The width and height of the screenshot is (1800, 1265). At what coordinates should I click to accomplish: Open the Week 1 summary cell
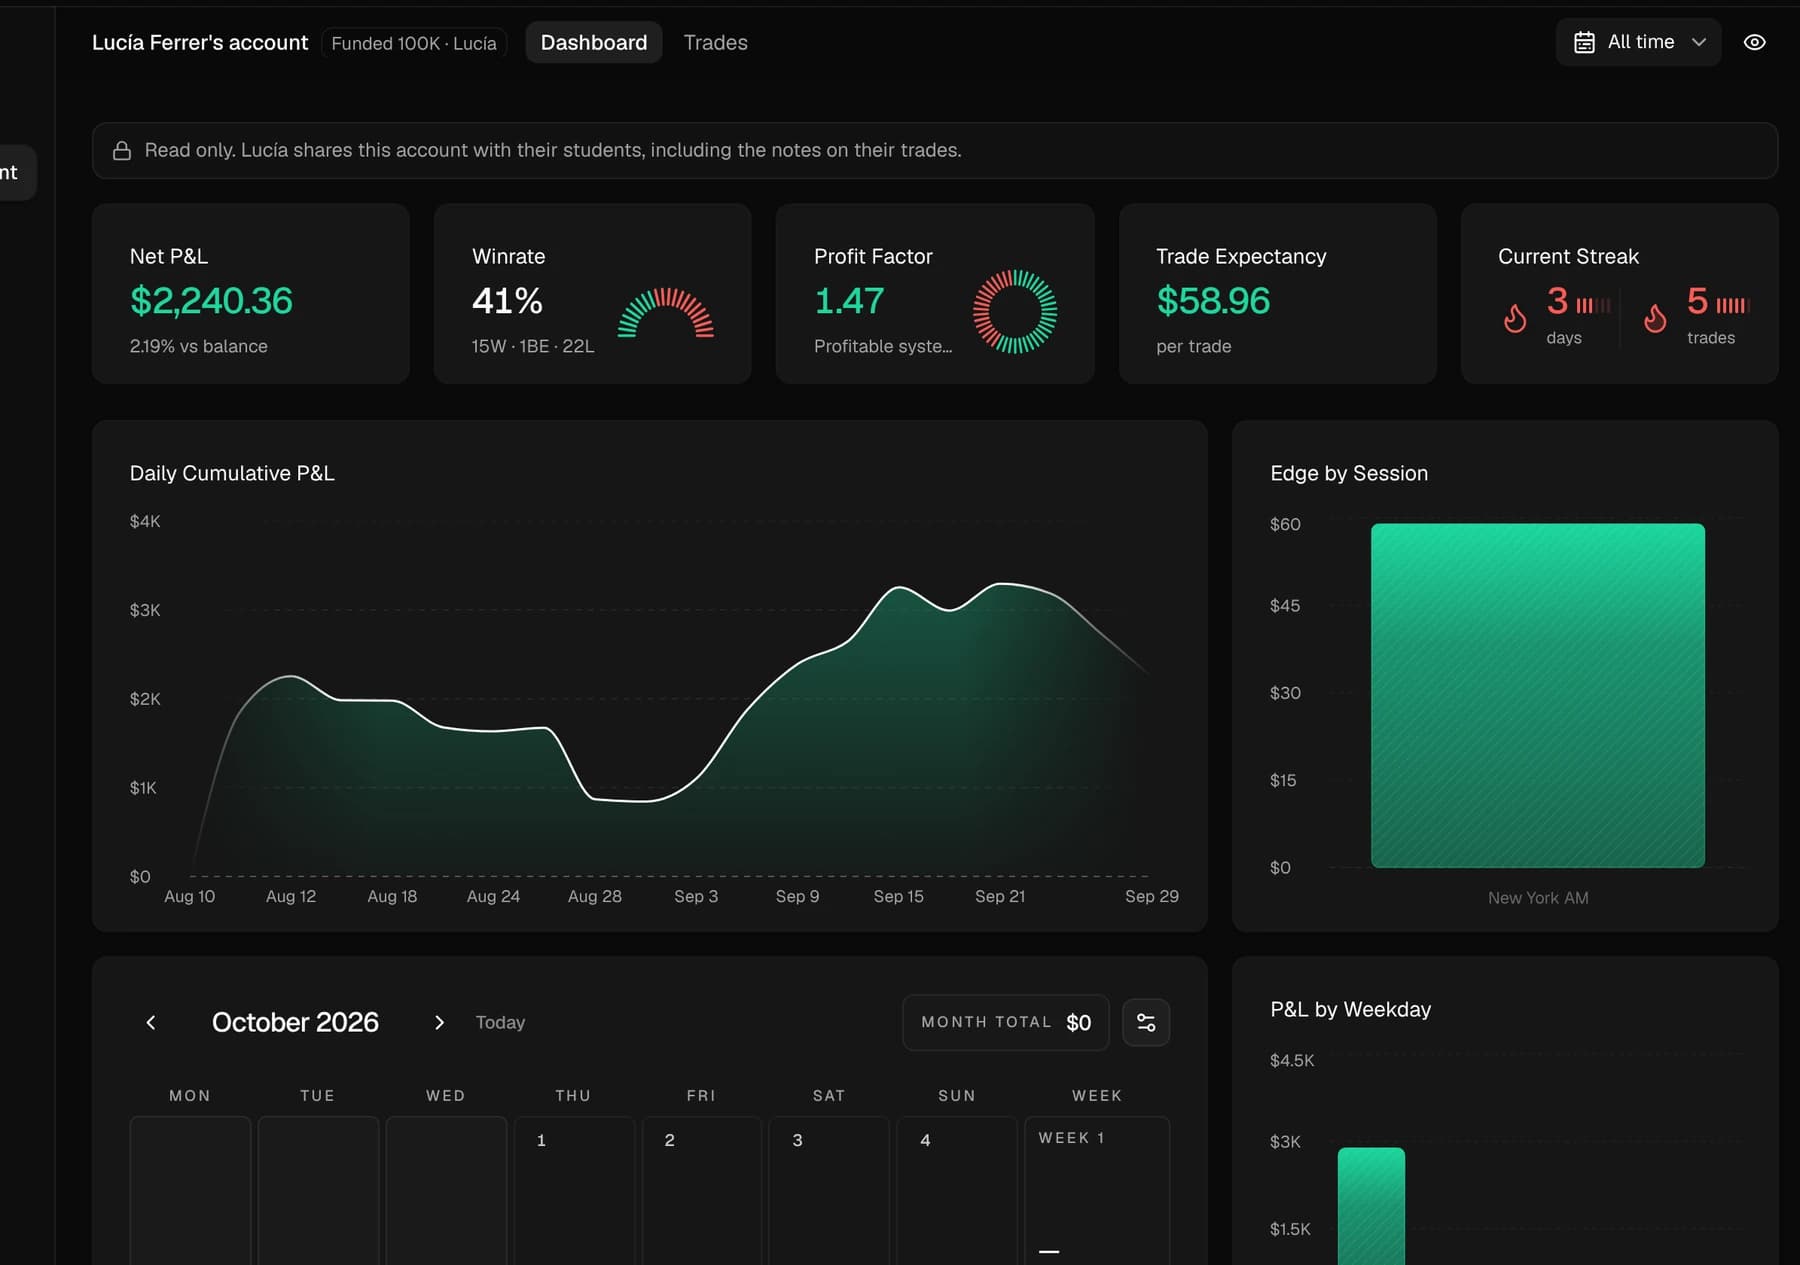click(x=1097, y=1190)
